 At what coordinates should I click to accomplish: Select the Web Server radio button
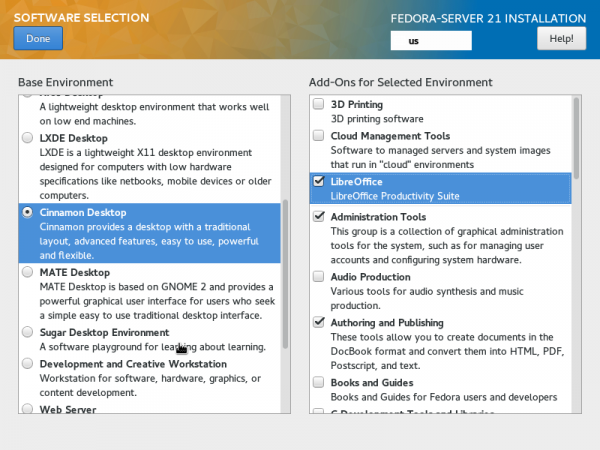[28, 408]
